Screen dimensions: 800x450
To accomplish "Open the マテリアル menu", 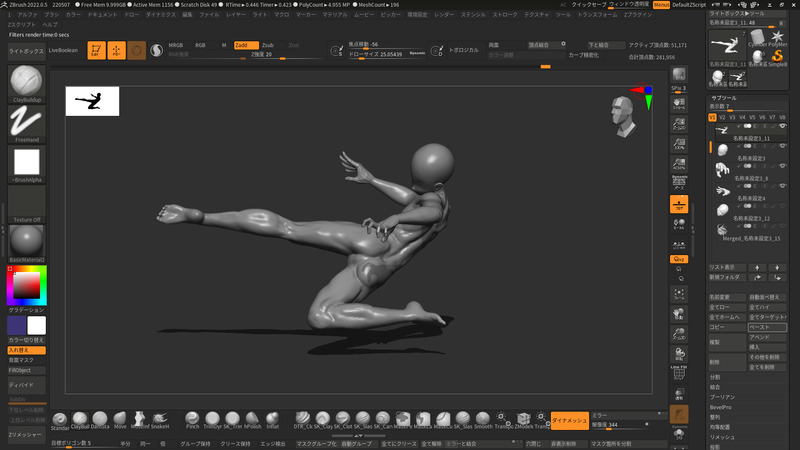I will coord(335,16).
